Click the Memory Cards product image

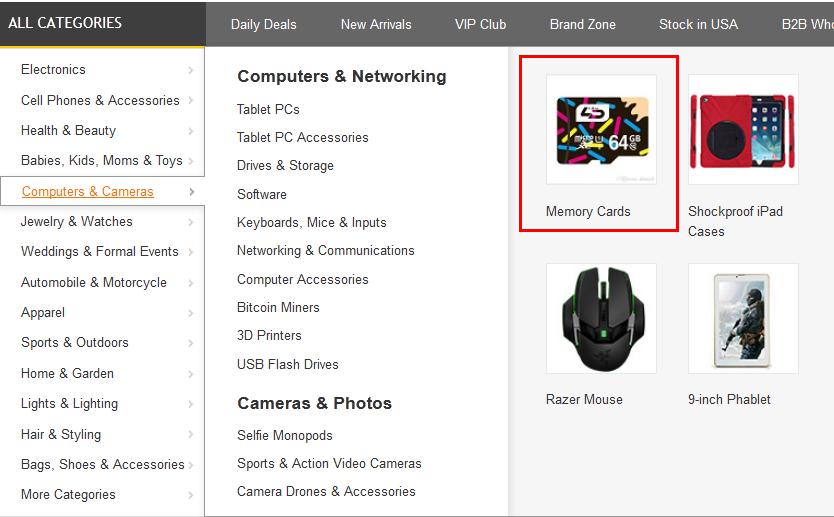click(x=601, y=129)
